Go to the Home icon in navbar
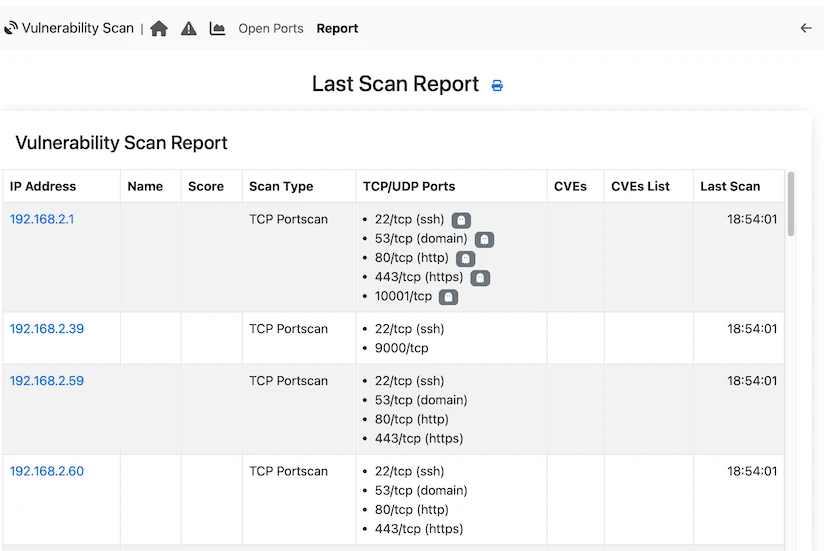 pyautogui.click(x=159, y=29)
